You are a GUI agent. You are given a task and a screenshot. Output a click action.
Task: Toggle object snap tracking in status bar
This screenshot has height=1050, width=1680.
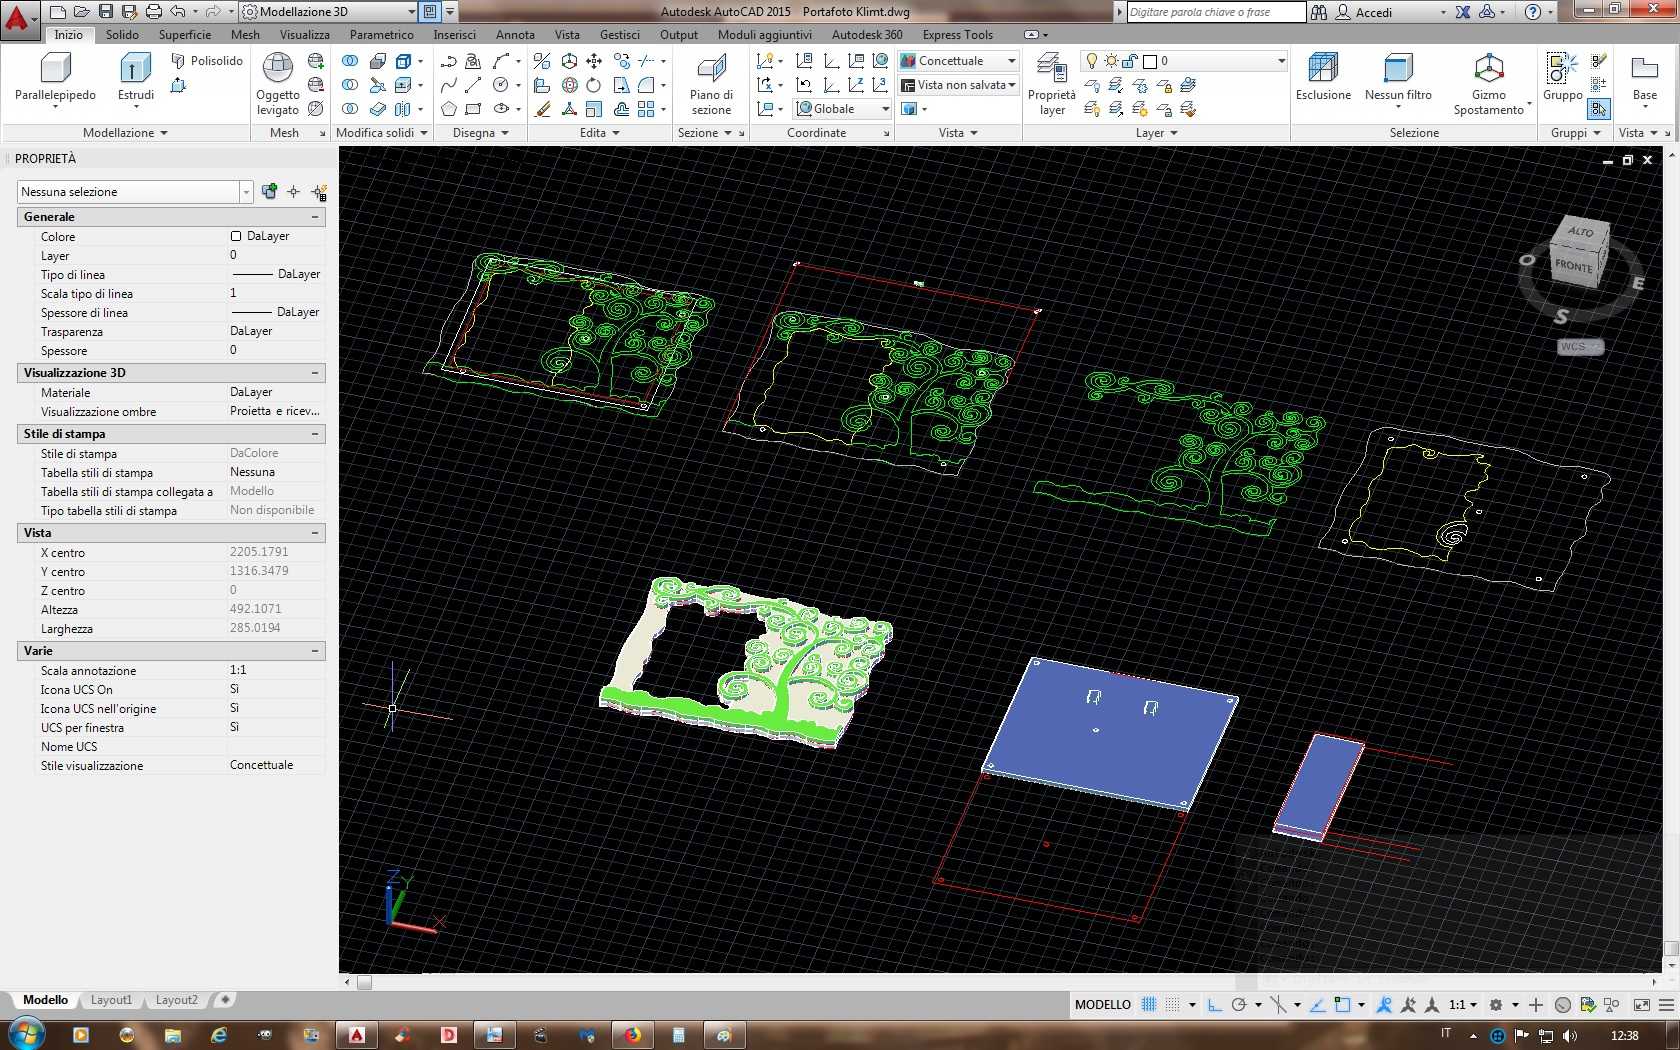(x=1318, y=1005)
